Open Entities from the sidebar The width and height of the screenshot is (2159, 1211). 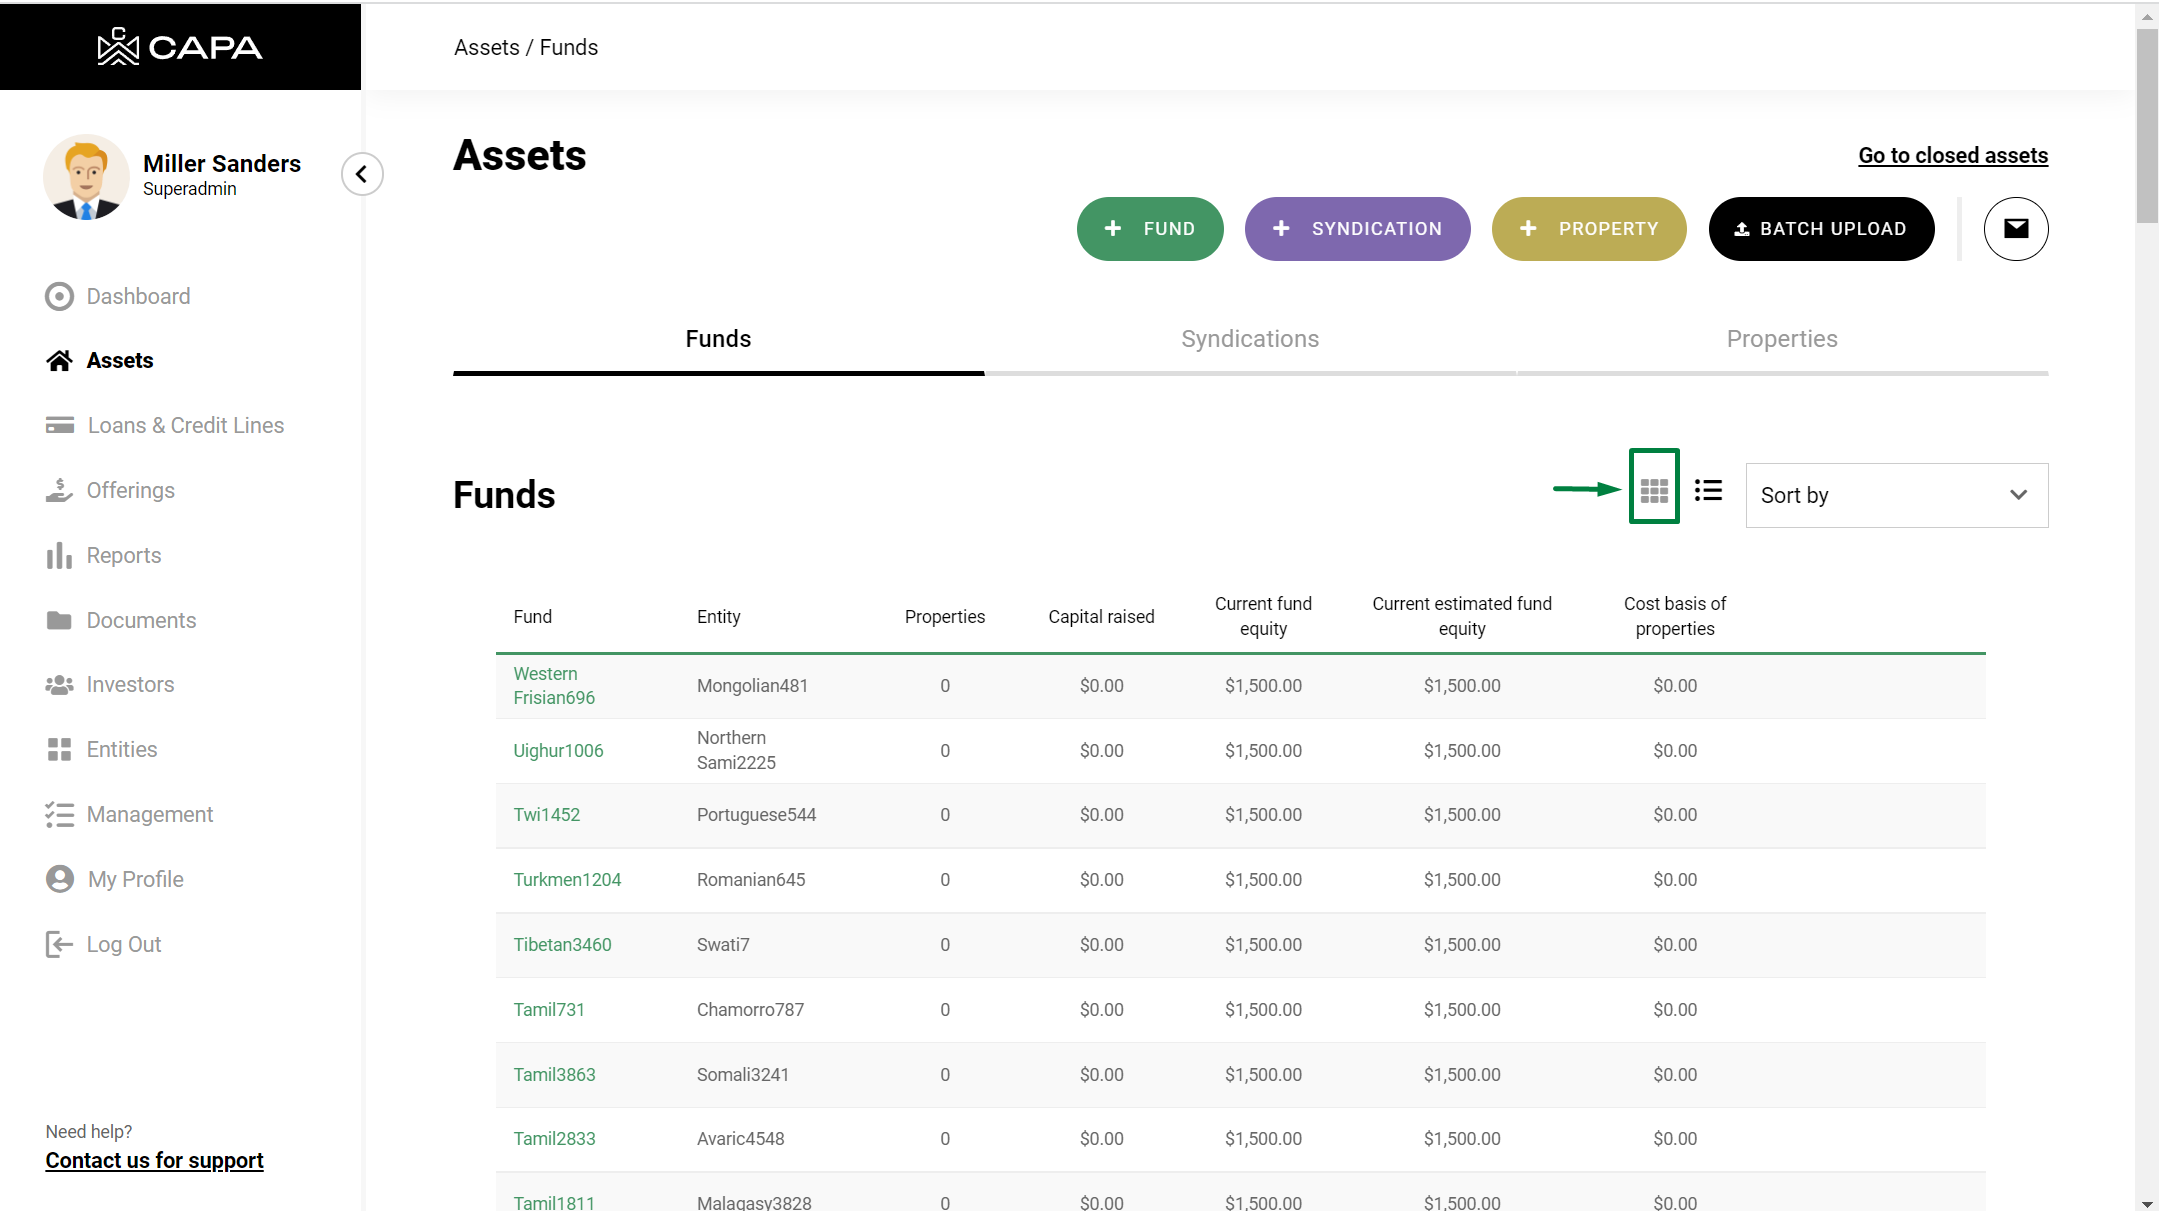pos(121,749)
